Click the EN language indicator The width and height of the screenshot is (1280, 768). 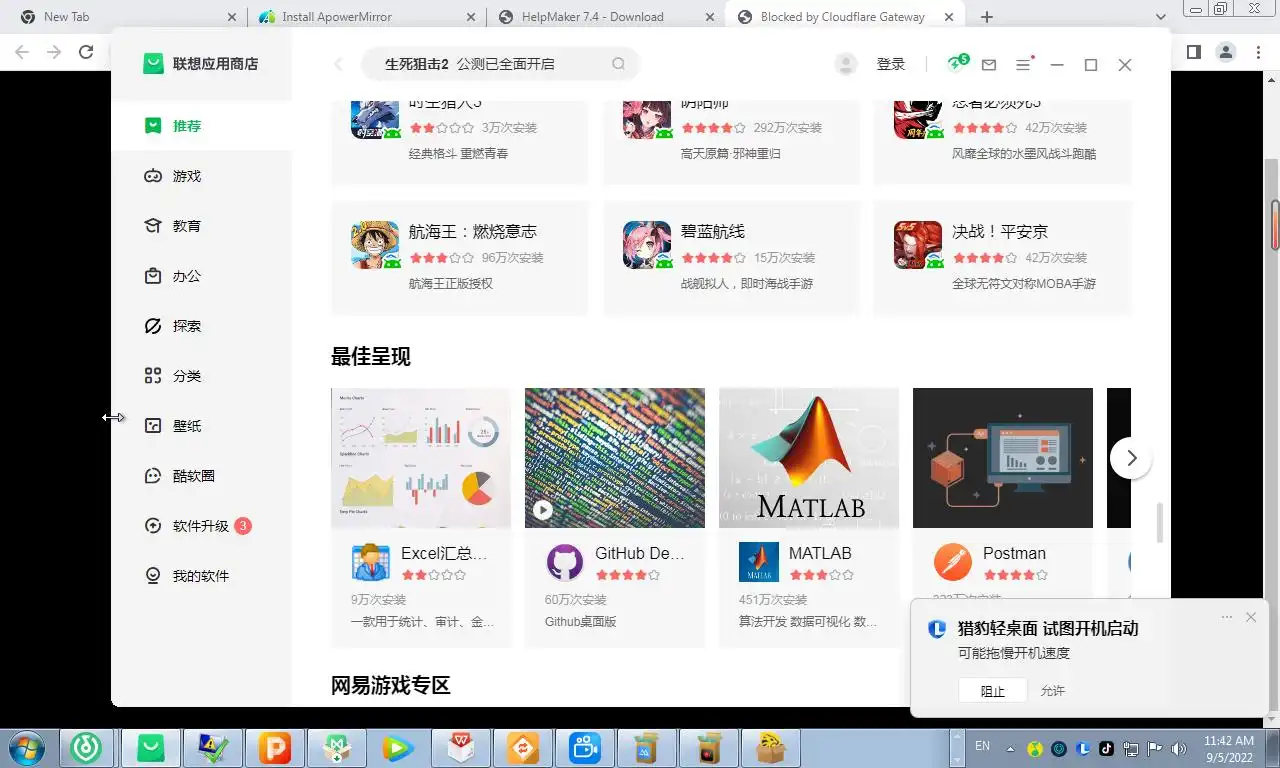[x=982, y=746]
